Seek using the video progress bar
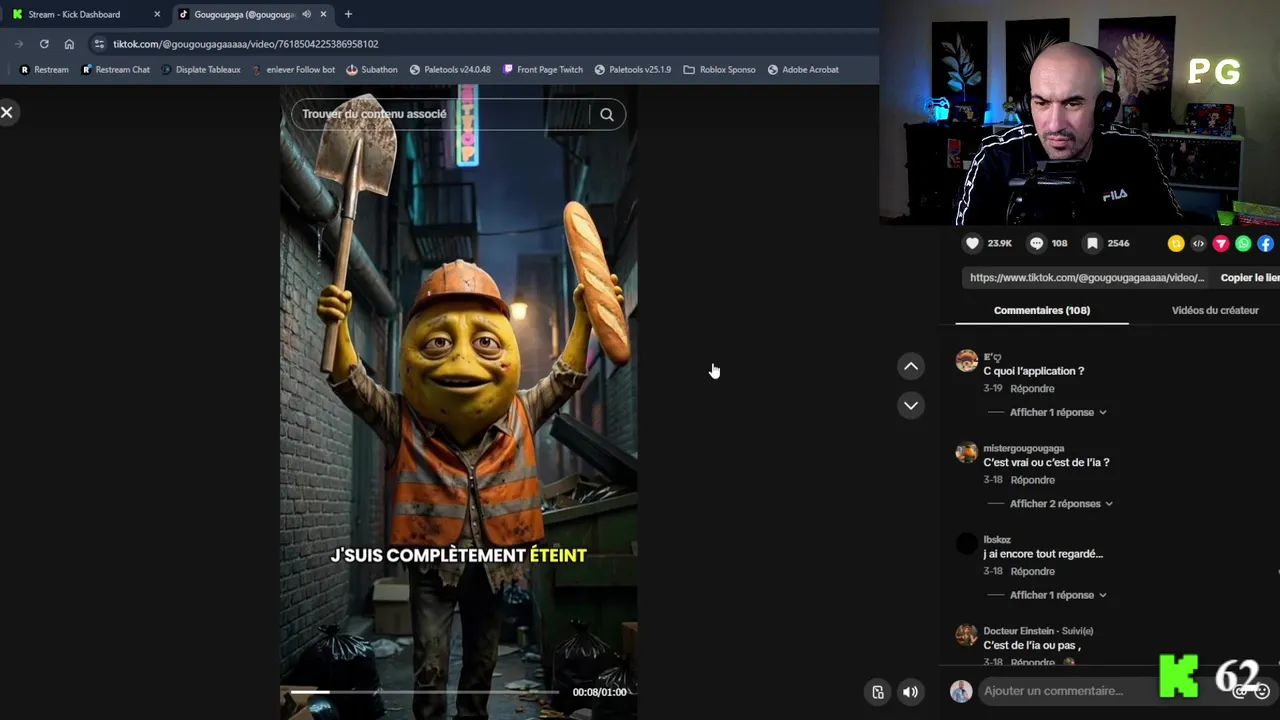1280x720 pixels. pyautogui.click(x=425, y=692)
